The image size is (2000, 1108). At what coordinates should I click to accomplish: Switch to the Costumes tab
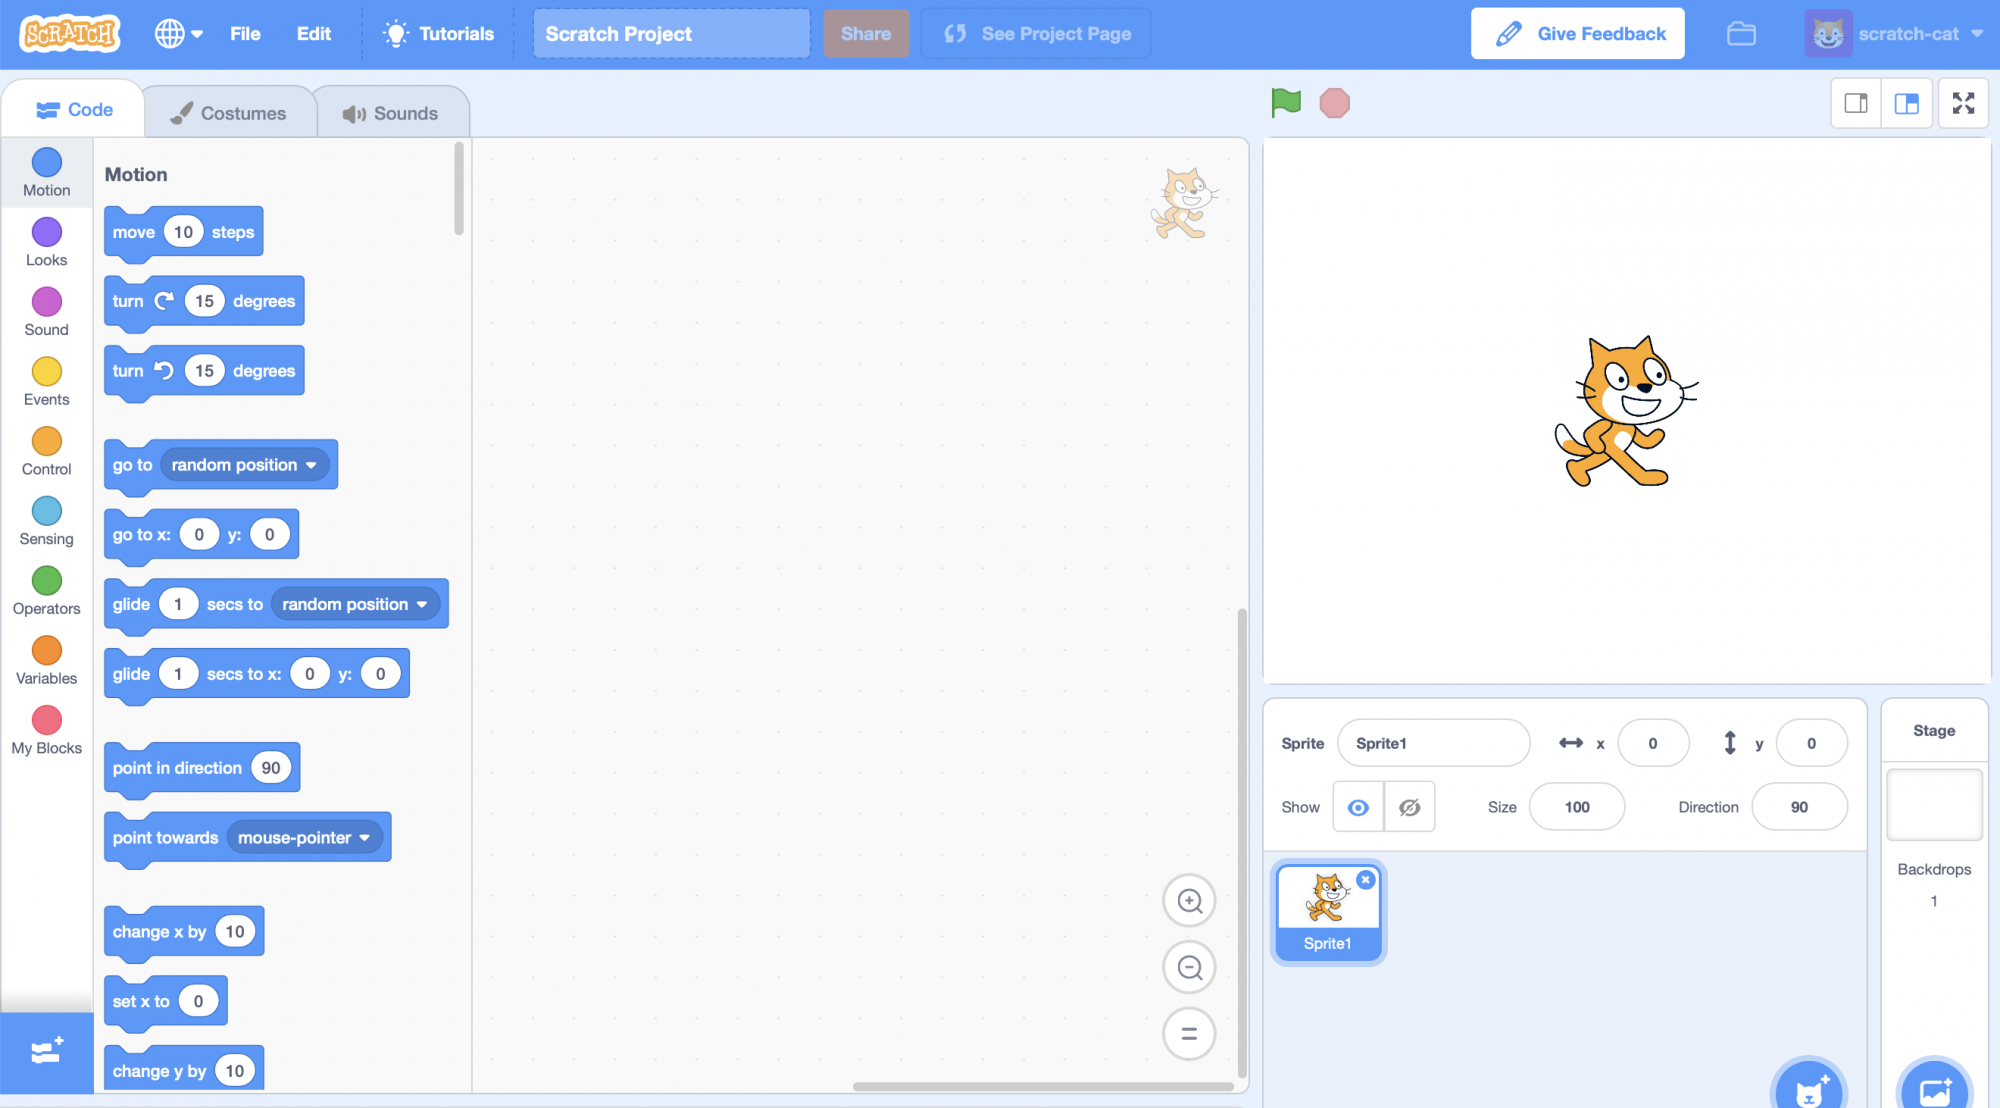(229, 113)
